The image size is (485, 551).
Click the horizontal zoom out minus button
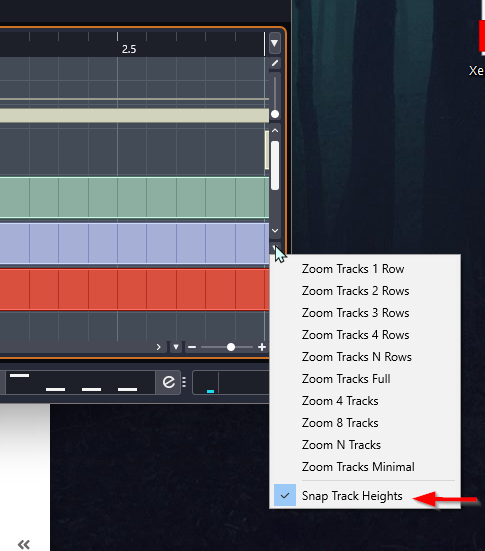click(x=192, y=347)
